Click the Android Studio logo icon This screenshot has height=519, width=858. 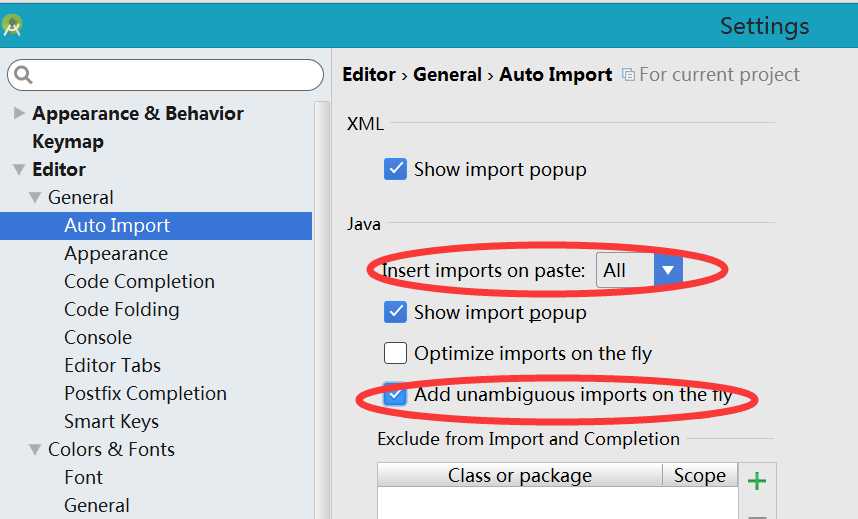11,25
